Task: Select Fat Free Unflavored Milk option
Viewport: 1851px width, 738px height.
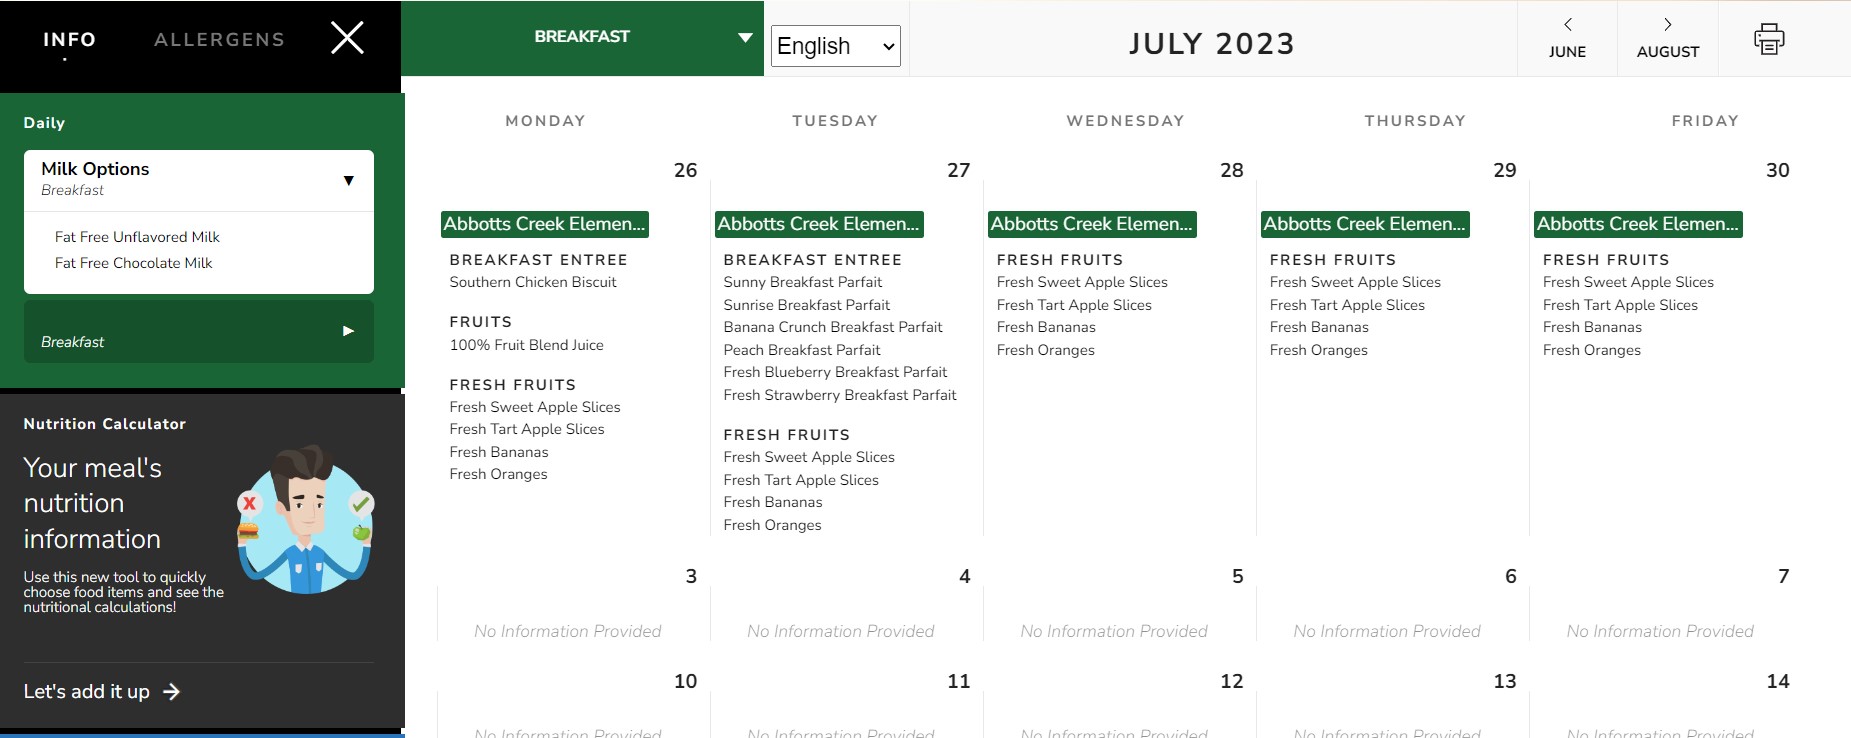Action: [136, 237]
